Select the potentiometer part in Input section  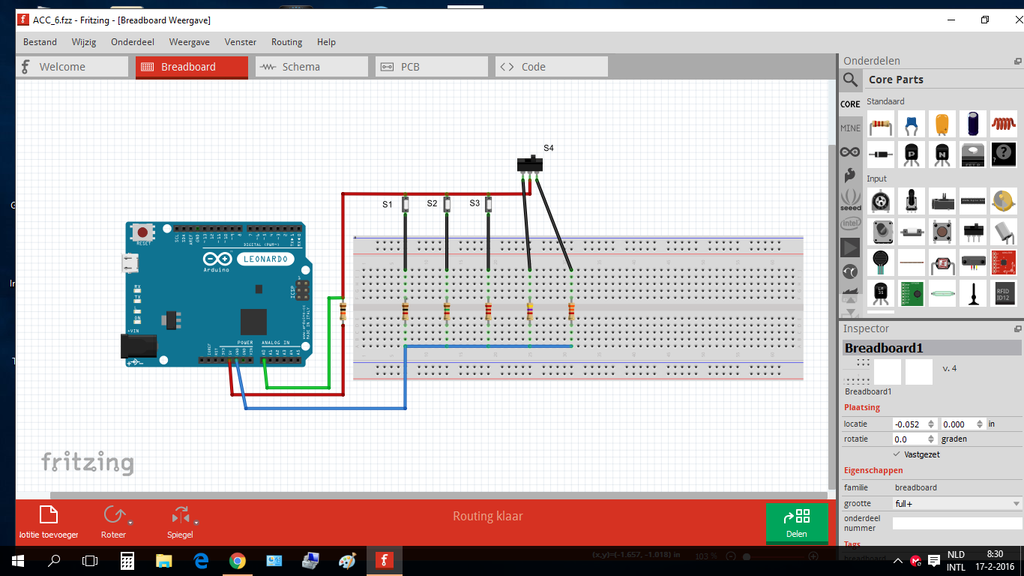[x=880, y=200]
